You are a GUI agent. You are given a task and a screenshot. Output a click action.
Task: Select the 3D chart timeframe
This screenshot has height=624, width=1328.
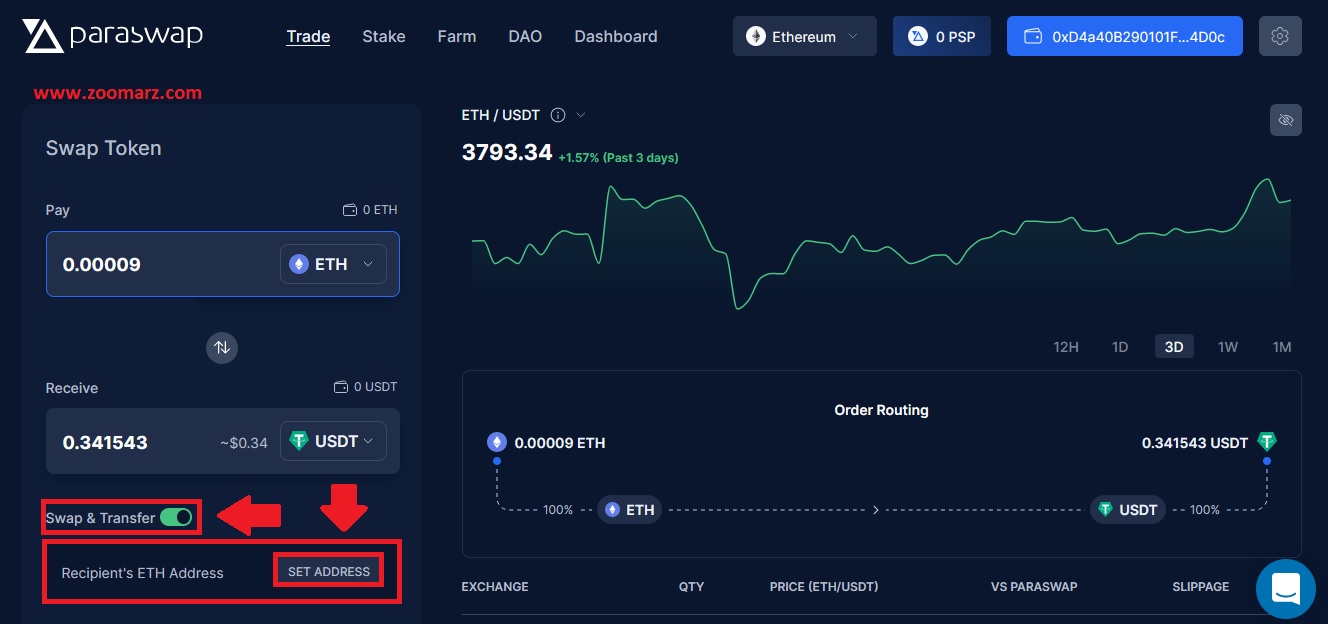[x=1174, y=347]
